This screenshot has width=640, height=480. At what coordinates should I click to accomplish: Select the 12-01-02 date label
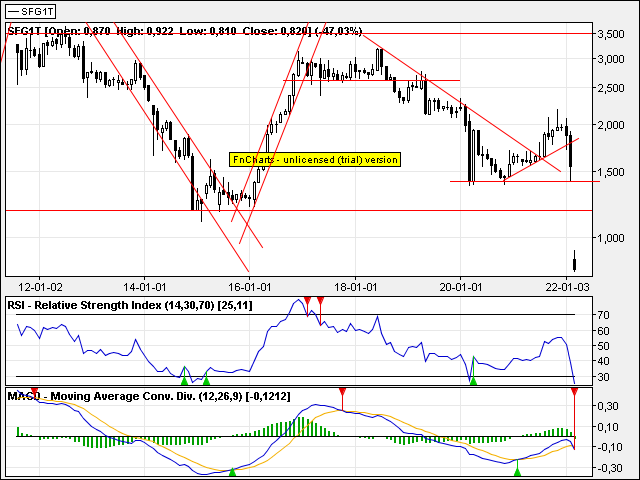40,287
